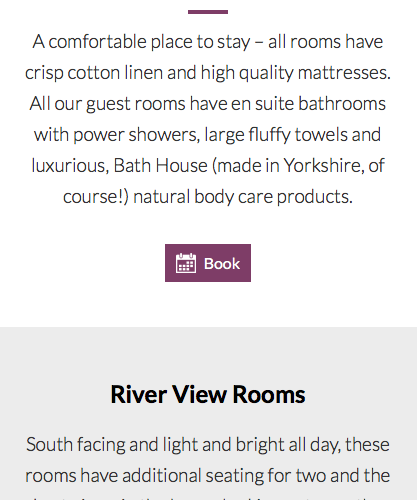Click the "Bath House" brand name text
The image size is (417, 500).
pos(160,165)
